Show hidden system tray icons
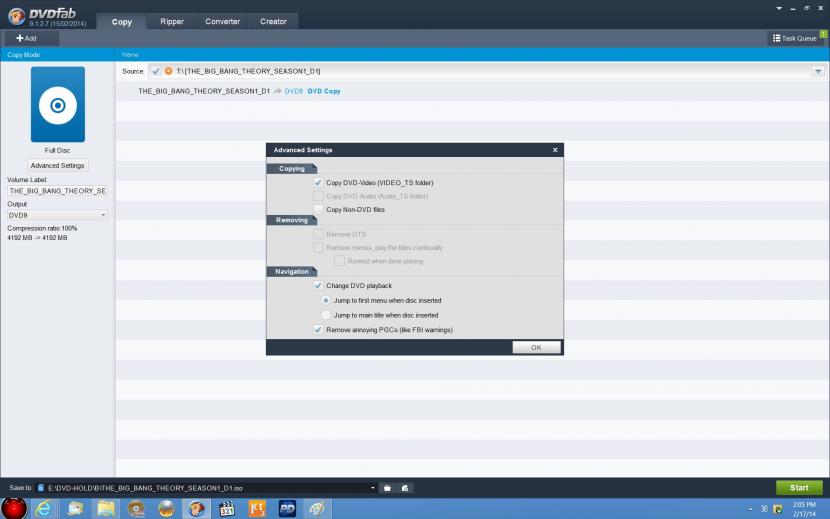 750,509
